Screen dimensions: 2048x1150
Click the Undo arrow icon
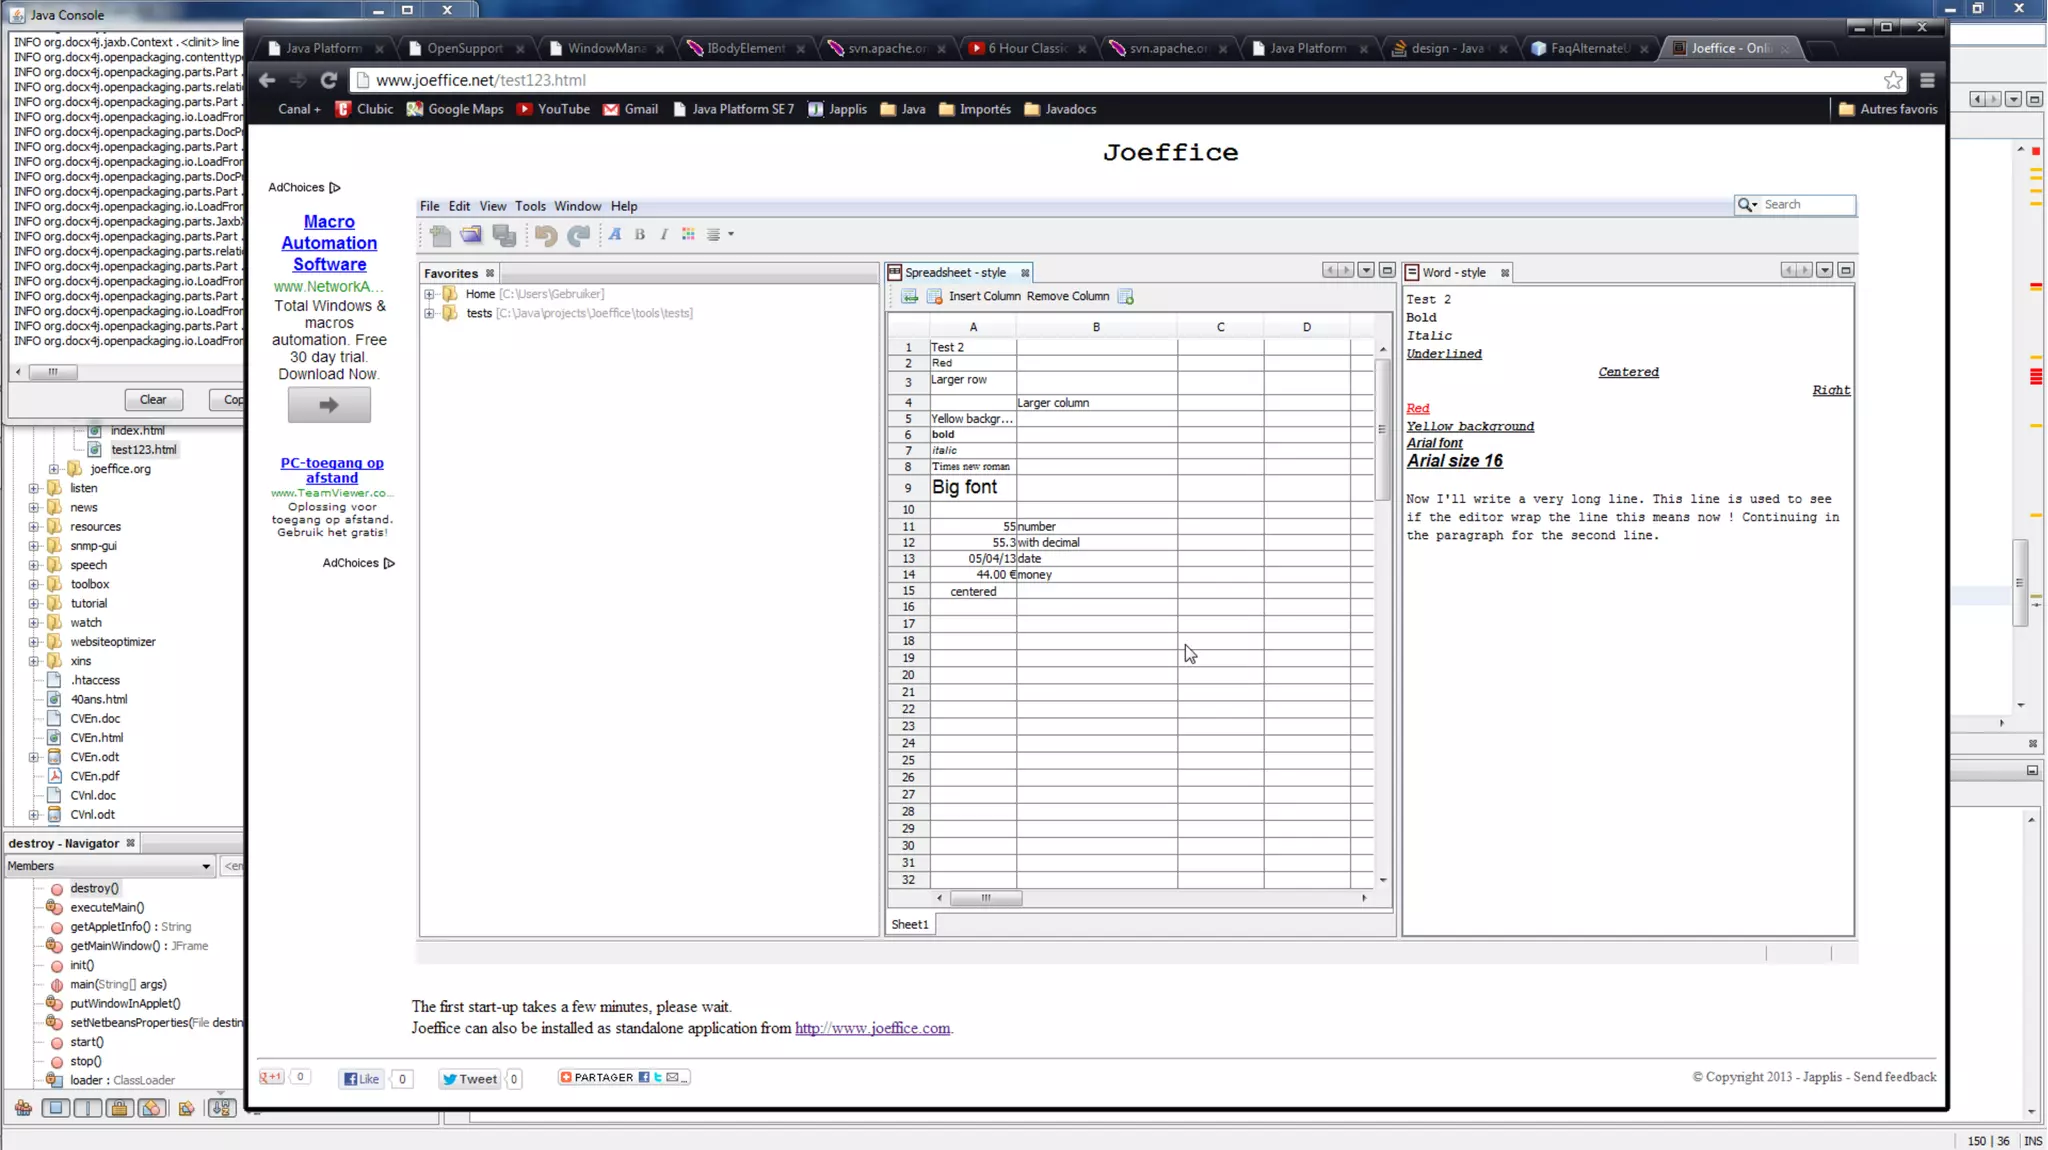(x=545, y=235)
